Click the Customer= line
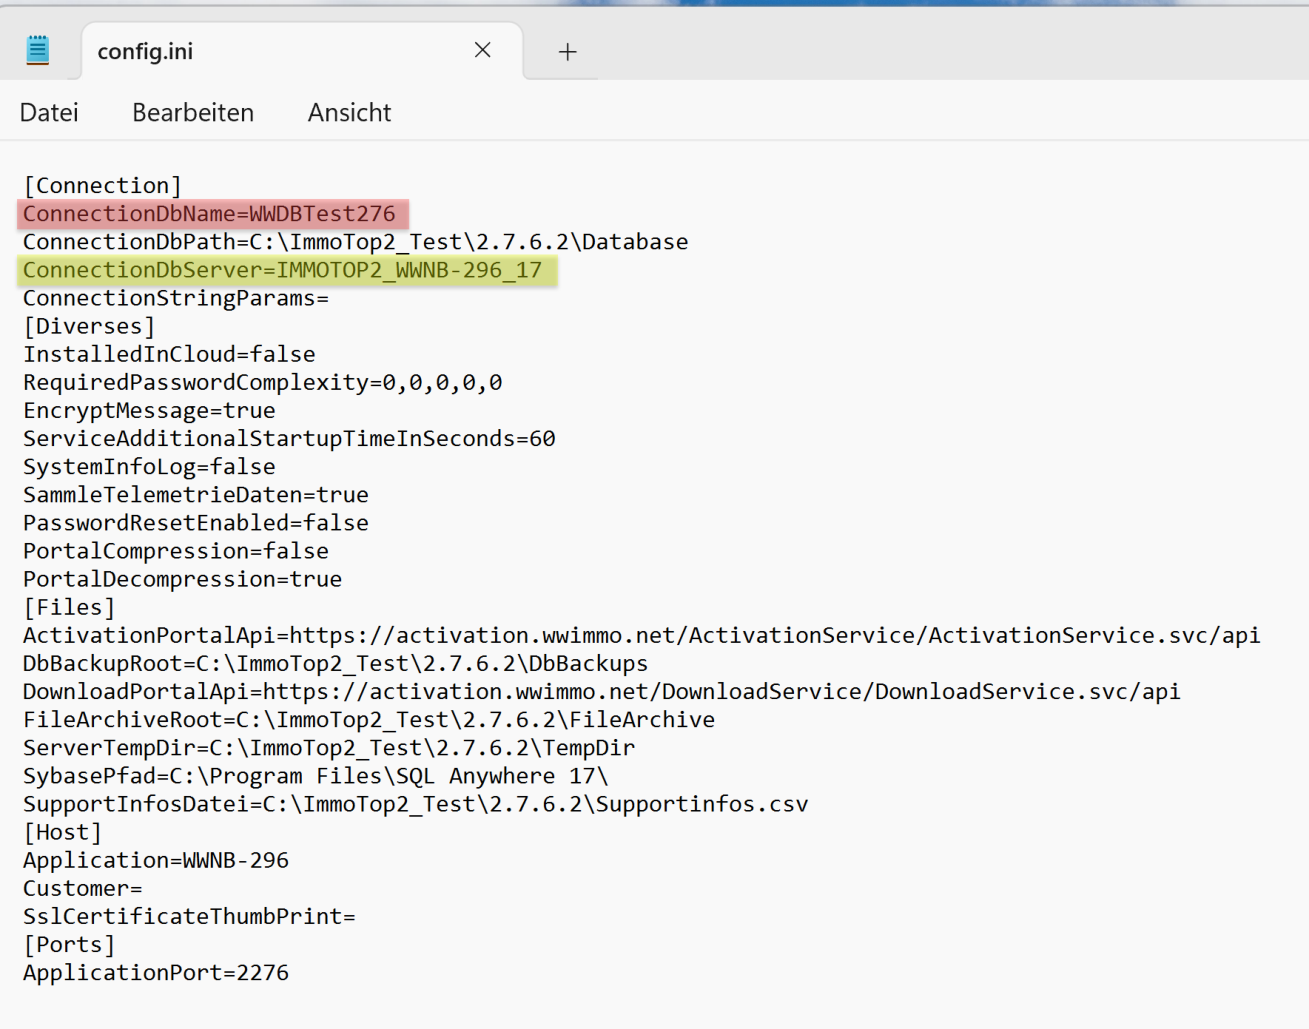The width and height of the screenshot is (1309, 1029). click(83, 888)
